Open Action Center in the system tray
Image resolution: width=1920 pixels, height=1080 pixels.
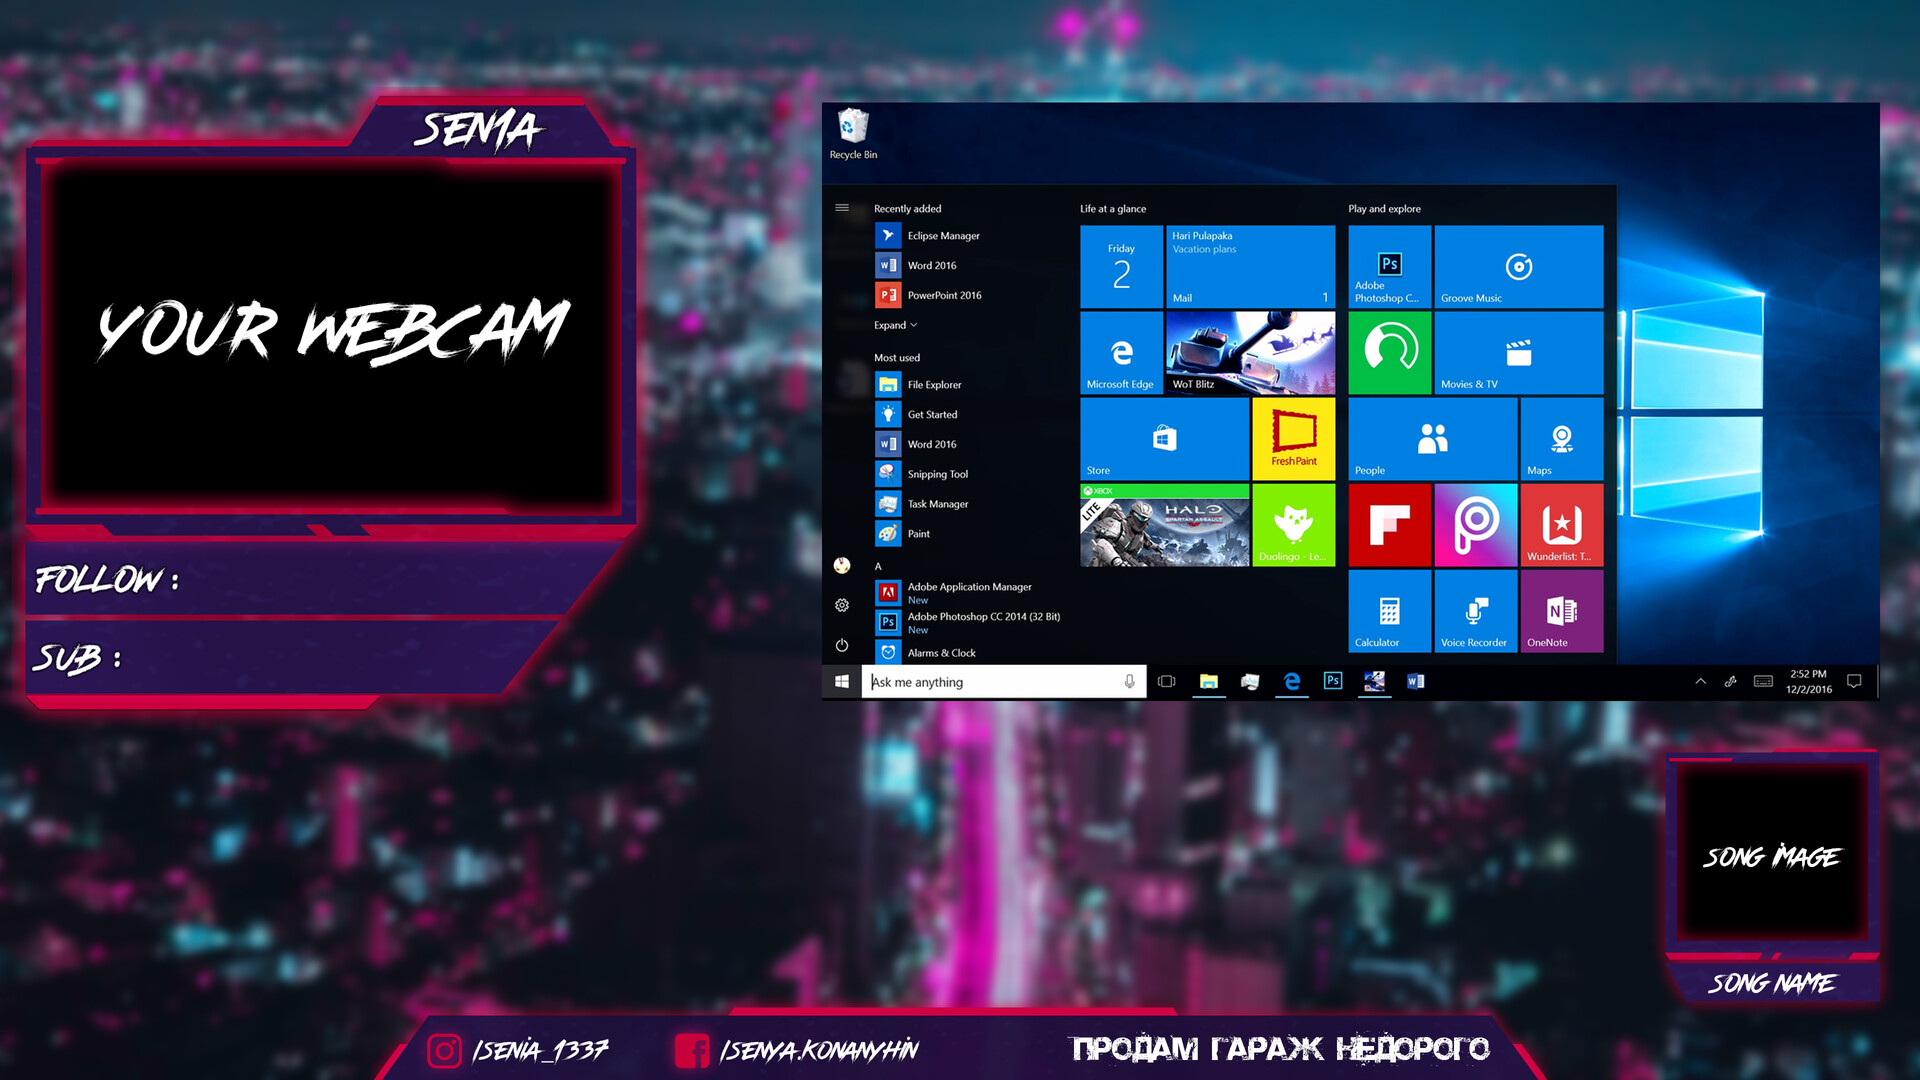[1855, 681]
